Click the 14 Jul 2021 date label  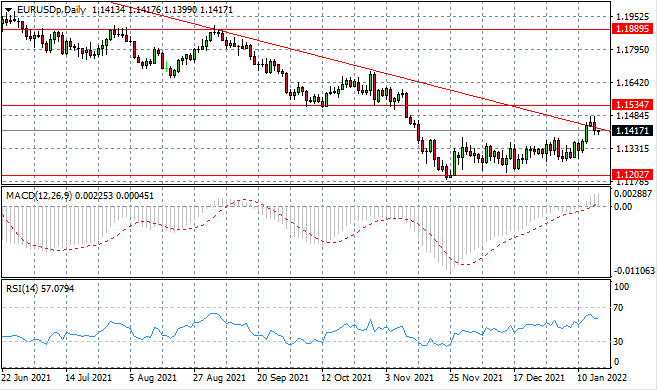tap(89, 378)
